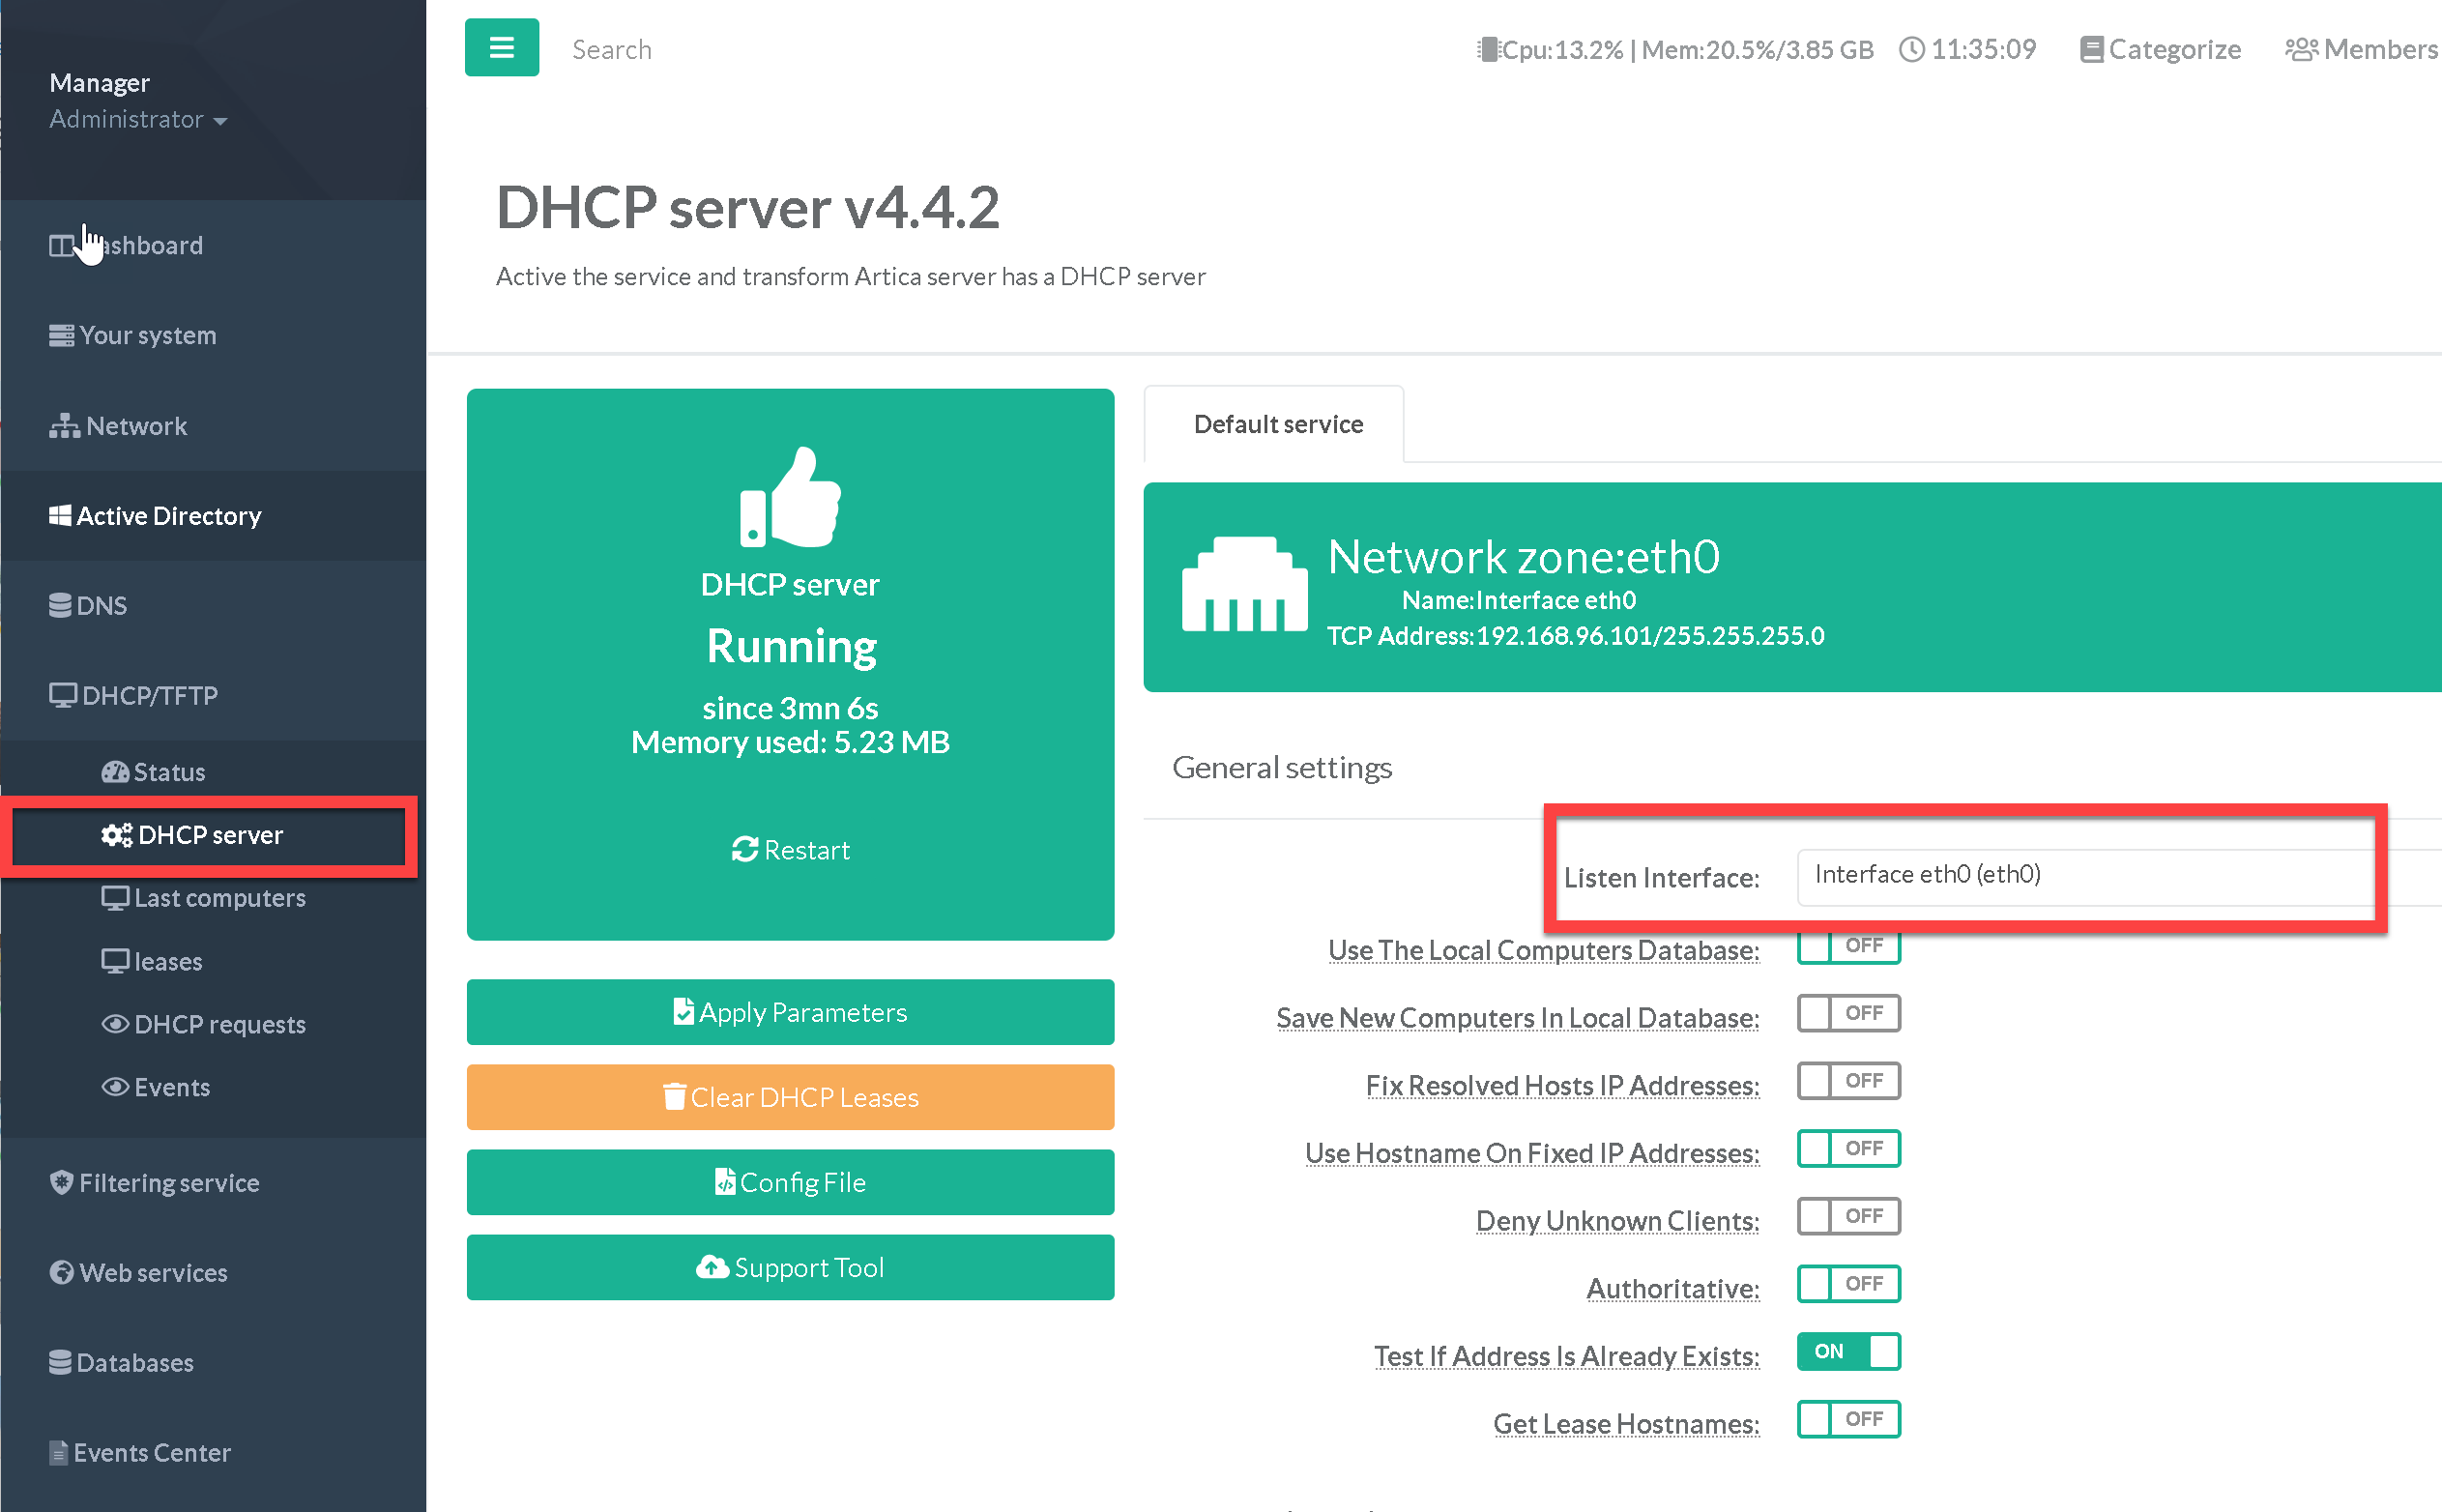Enable the Authoritative toggle
This screenshot has height=1512, width=2442.
pyautogui.click(x=1847, y=1283)
